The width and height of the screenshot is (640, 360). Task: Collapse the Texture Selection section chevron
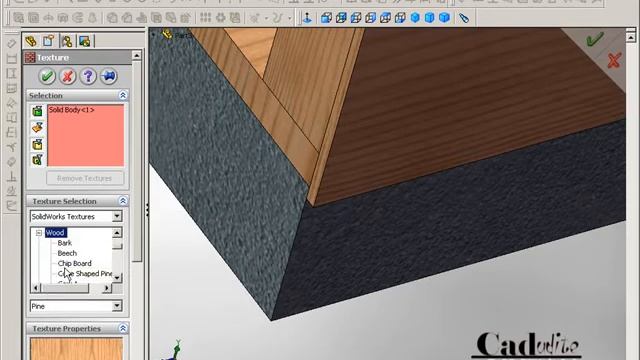pyautogui.click(x=123, y=201)
